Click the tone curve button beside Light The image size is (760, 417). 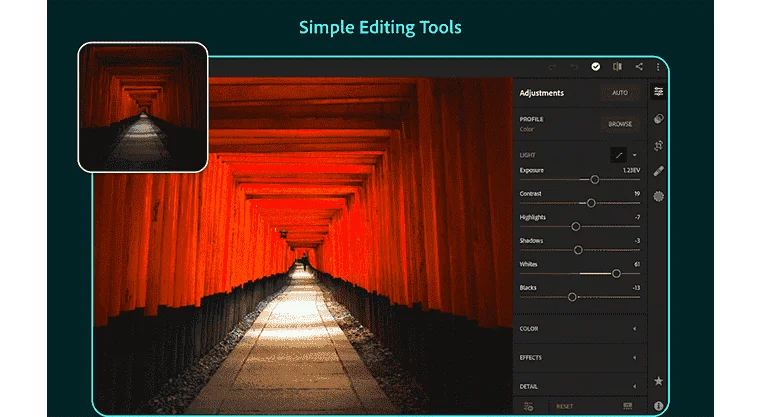point(618,155)
